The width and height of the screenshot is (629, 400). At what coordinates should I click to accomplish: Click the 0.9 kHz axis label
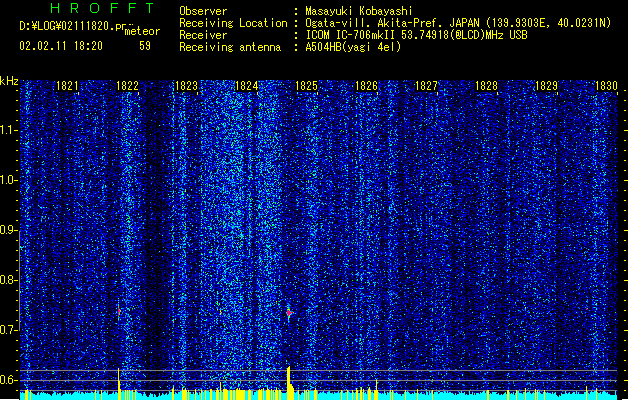click(x=8, y=230)
